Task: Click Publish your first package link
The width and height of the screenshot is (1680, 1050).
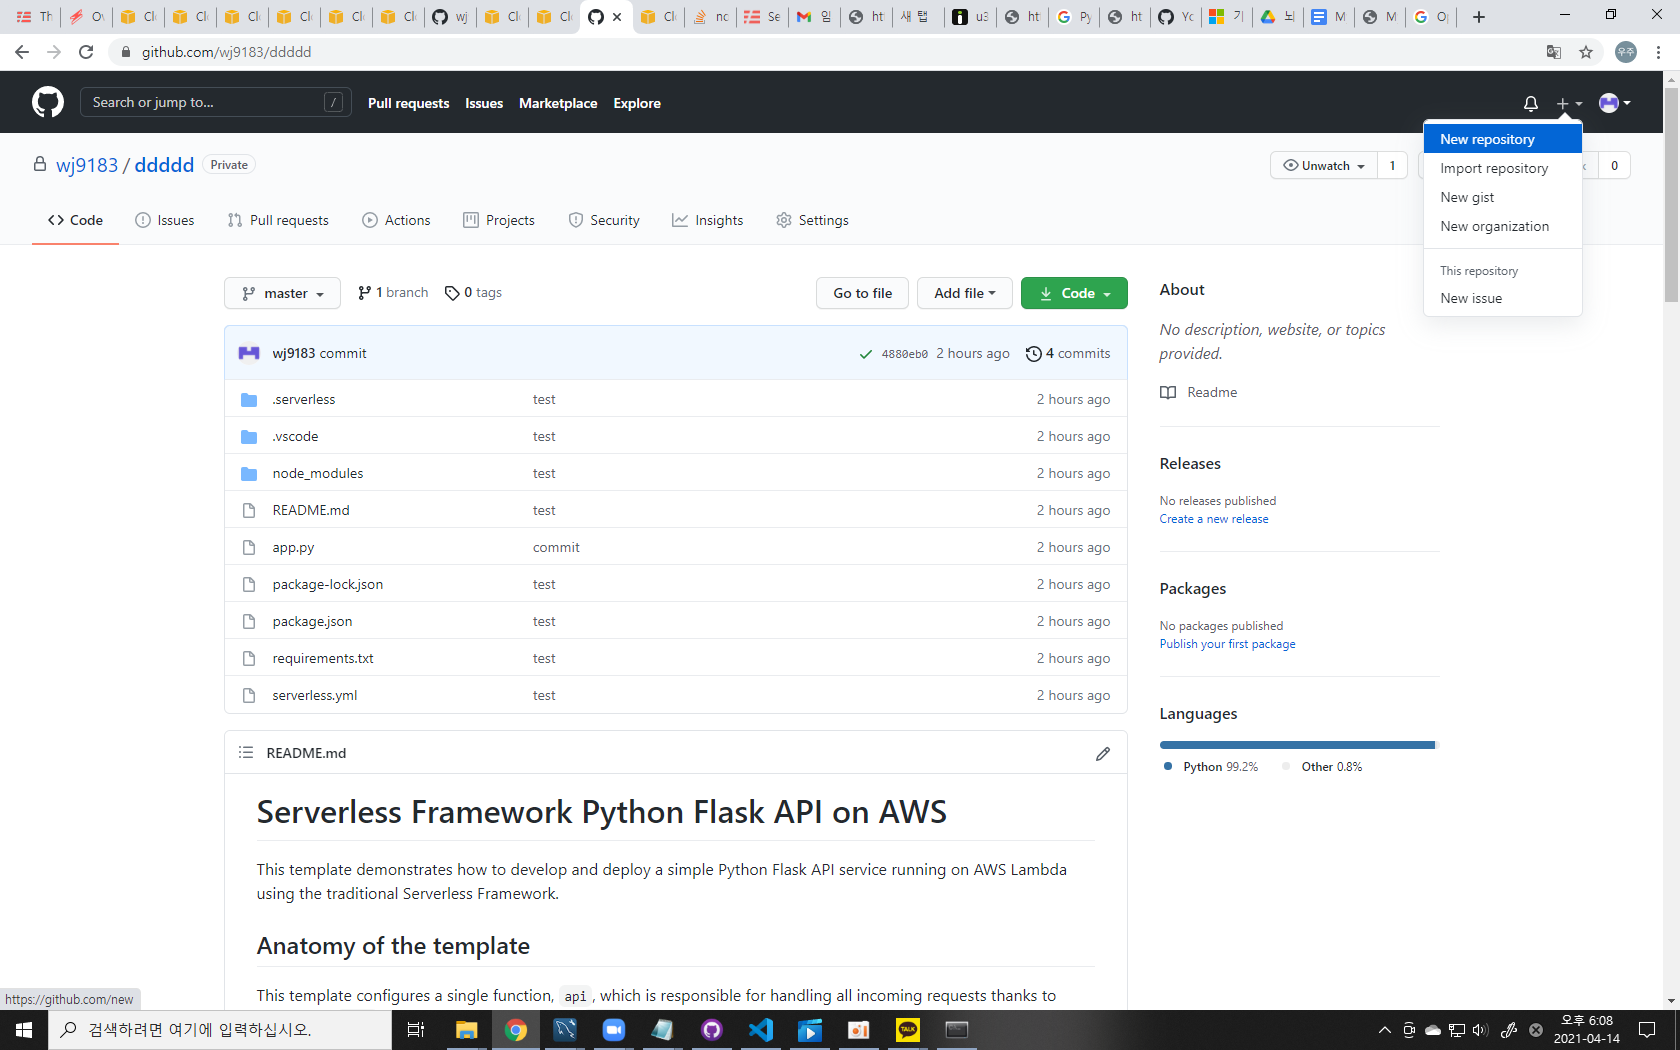Action: coord(1227,644)
